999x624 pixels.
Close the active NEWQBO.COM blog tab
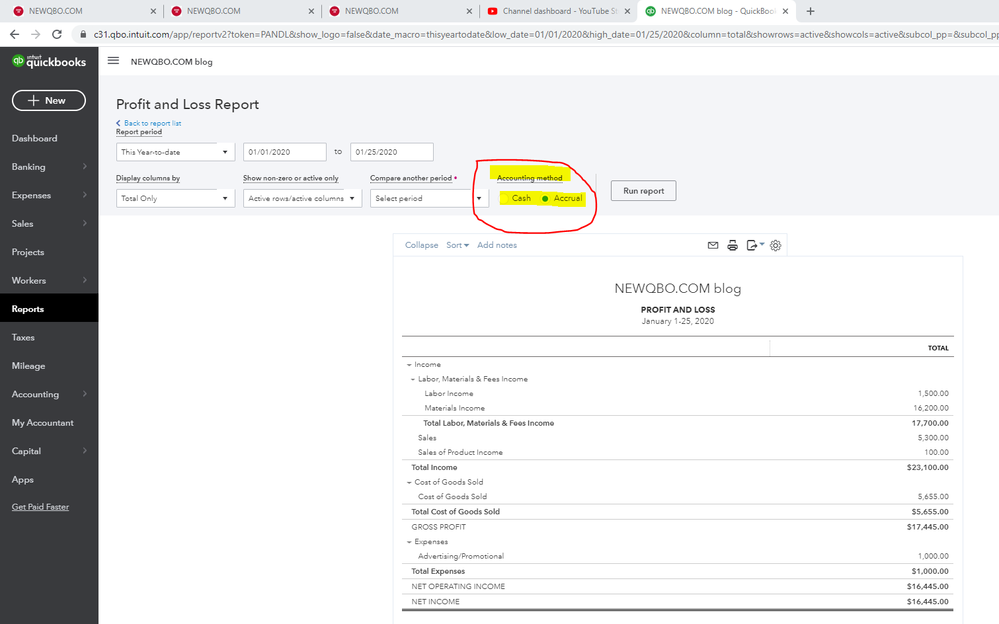coord(786,11)
